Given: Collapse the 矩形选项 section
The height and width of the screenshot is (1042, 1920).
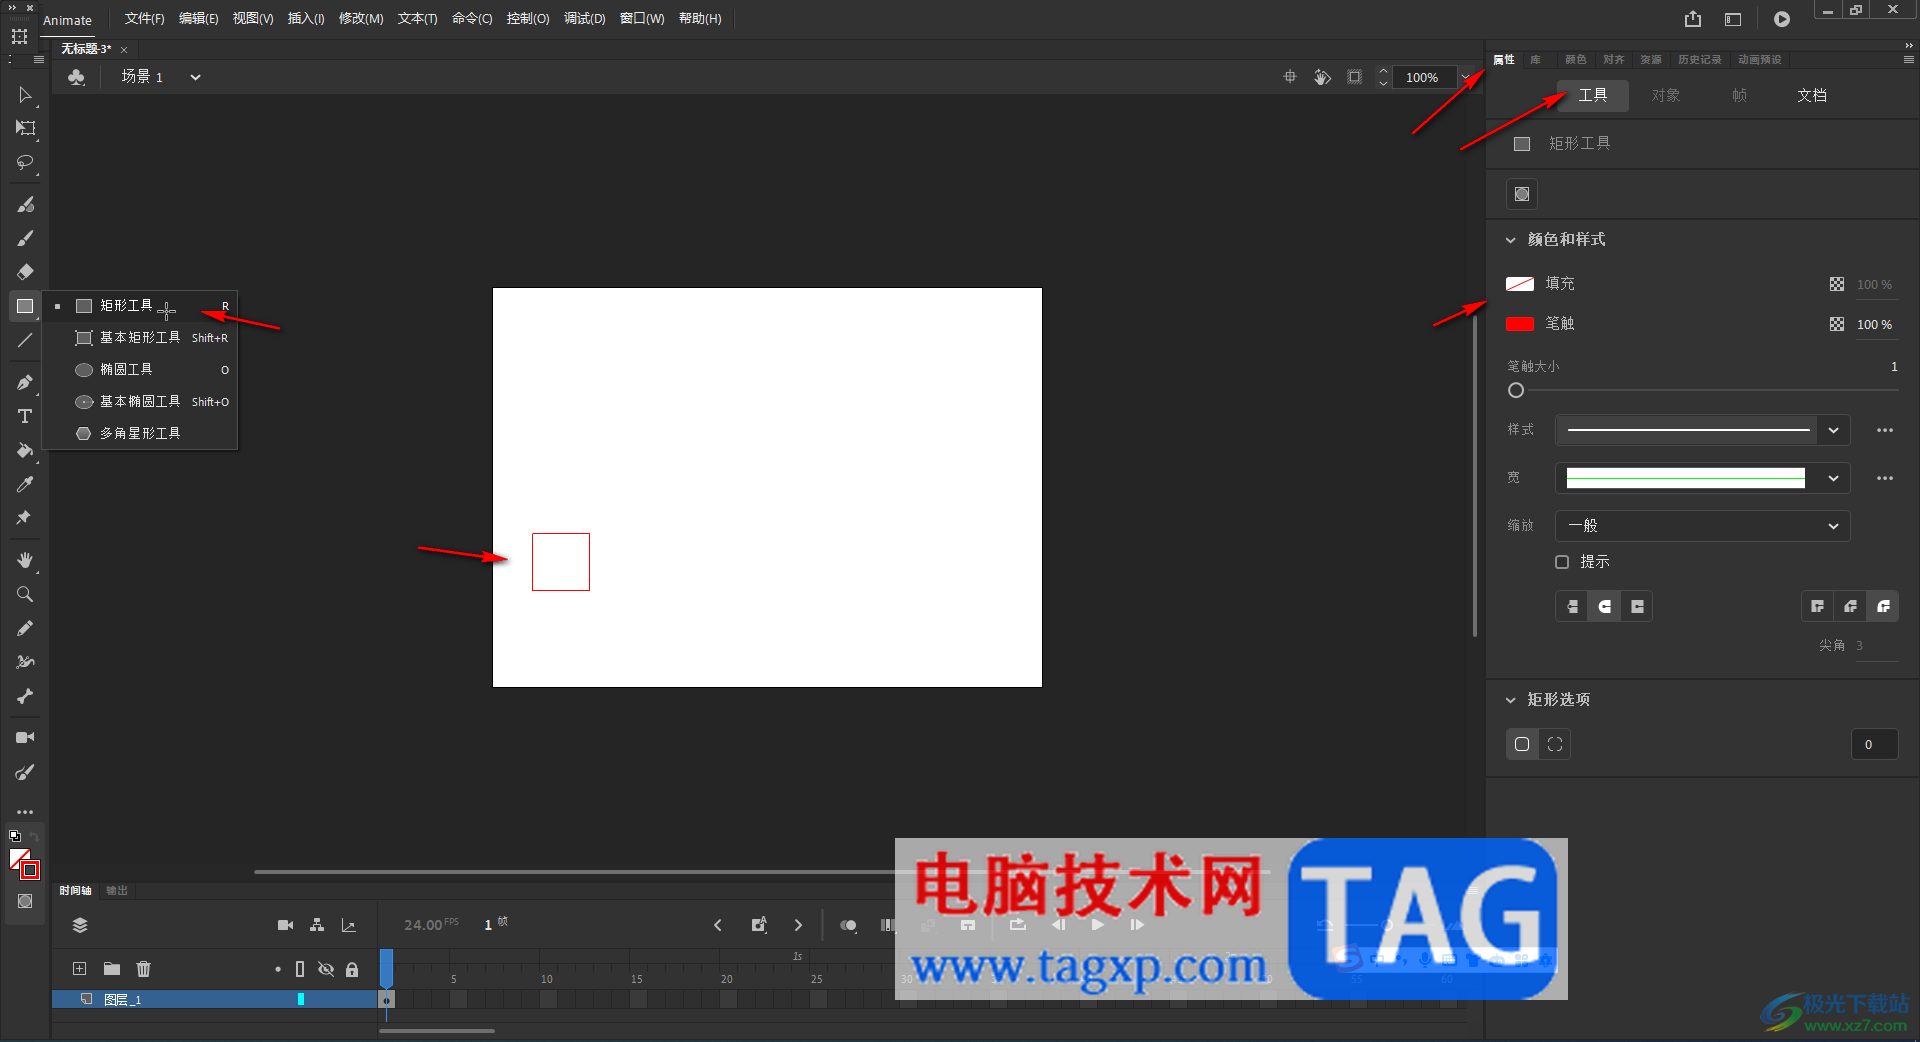Looking at the screenshot, I should point(1511,700).
